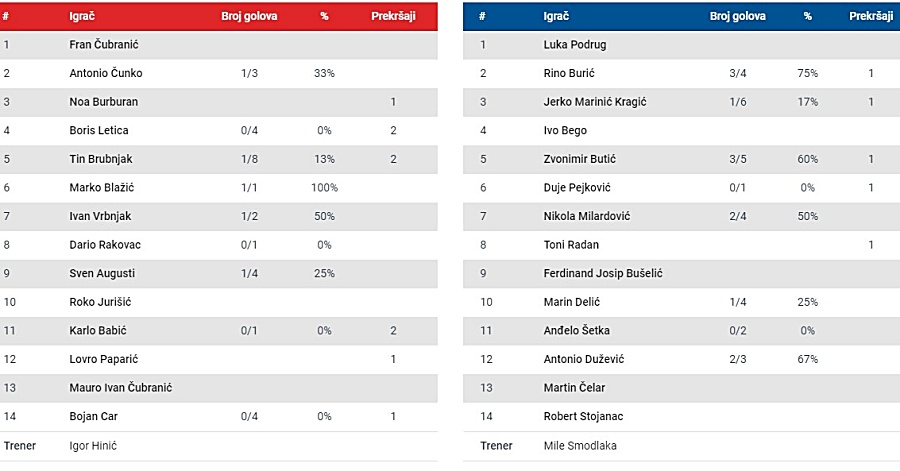Click coach name Igor Hinić
This screenshot has width=900, height=471.
coord(93,446)
